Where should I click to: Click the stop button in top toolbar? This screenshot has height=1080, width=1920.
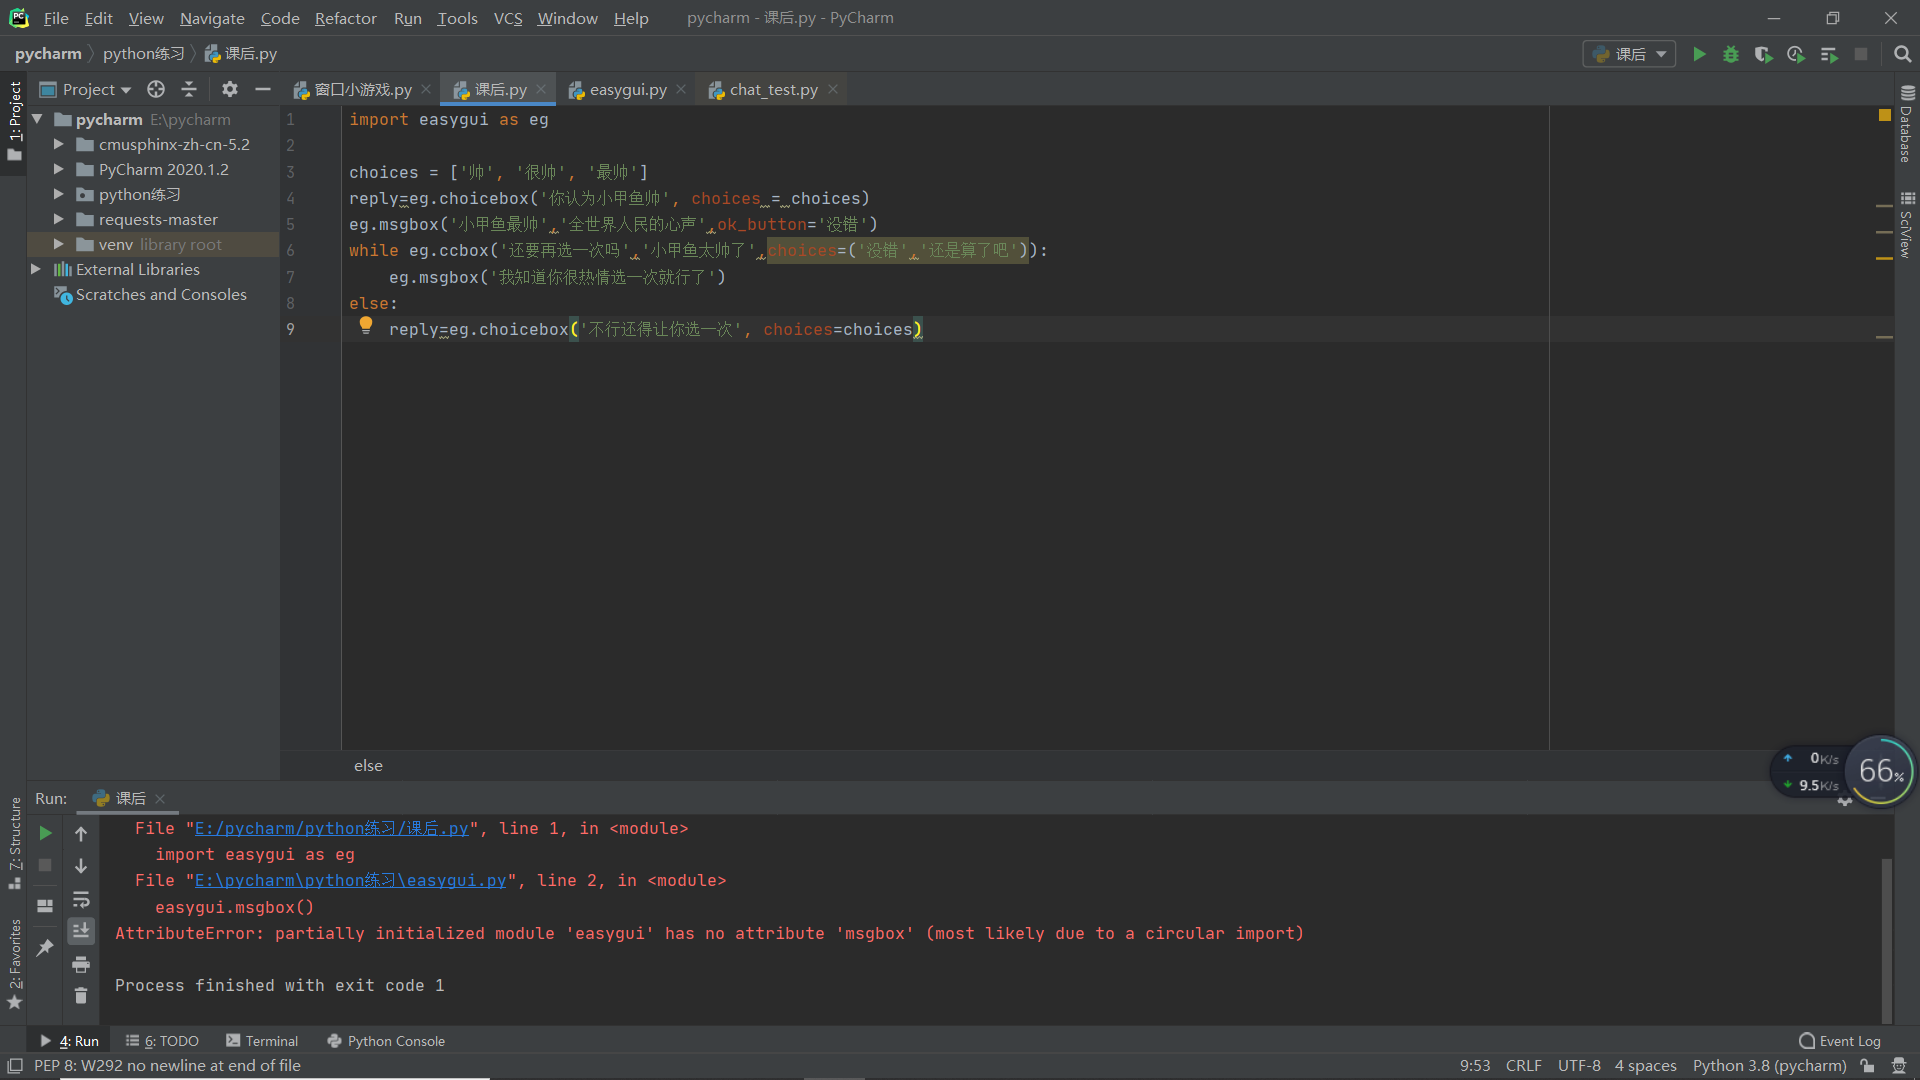click(x=1861, y=54)
